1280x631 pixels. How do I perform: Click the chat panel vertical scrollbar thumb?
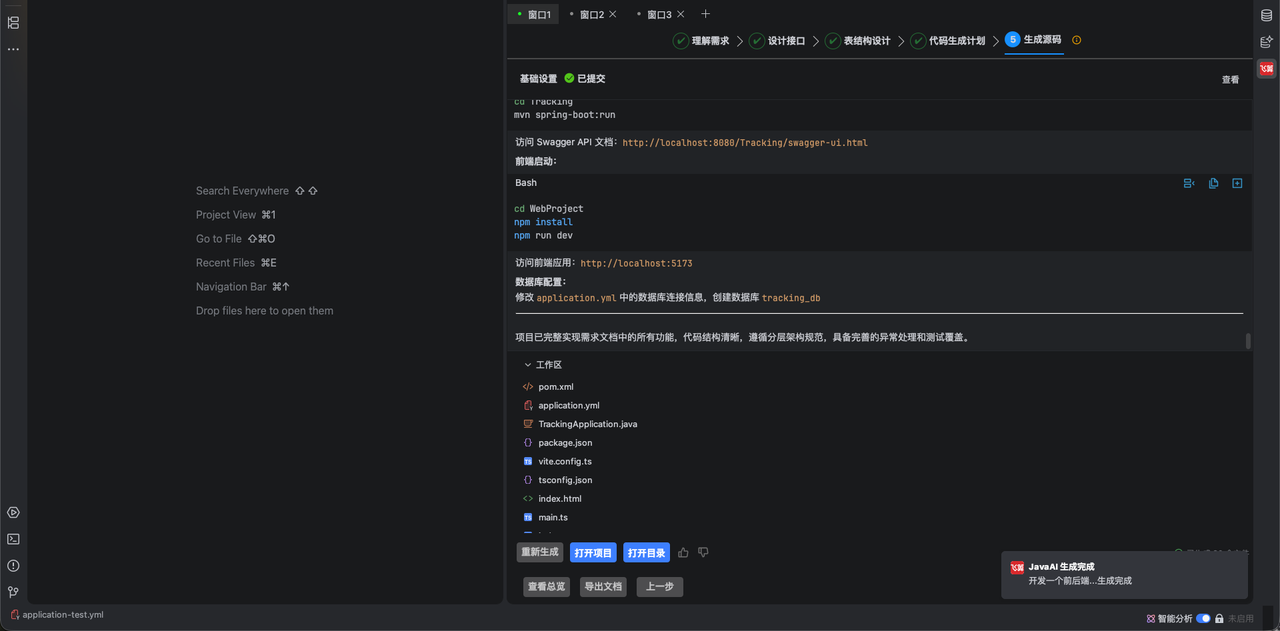[x=1248, y=341]
